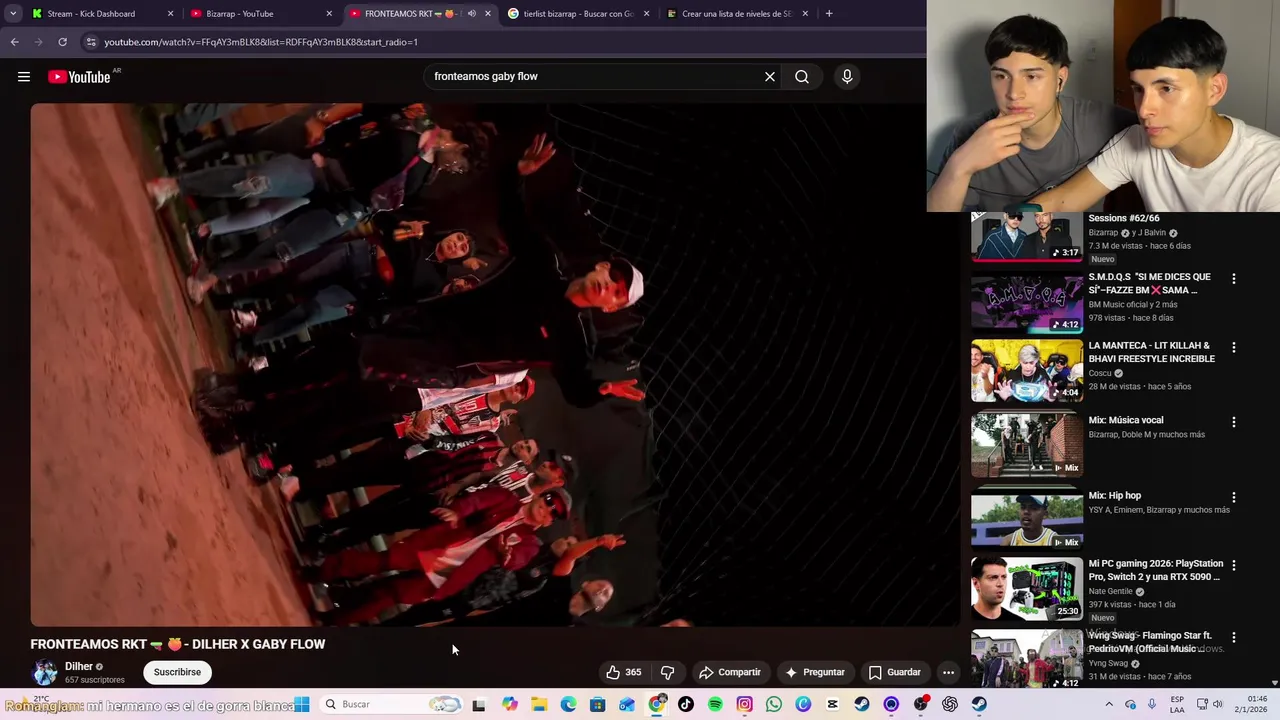Open options for Yvng Swag video

pos(1233,637)
